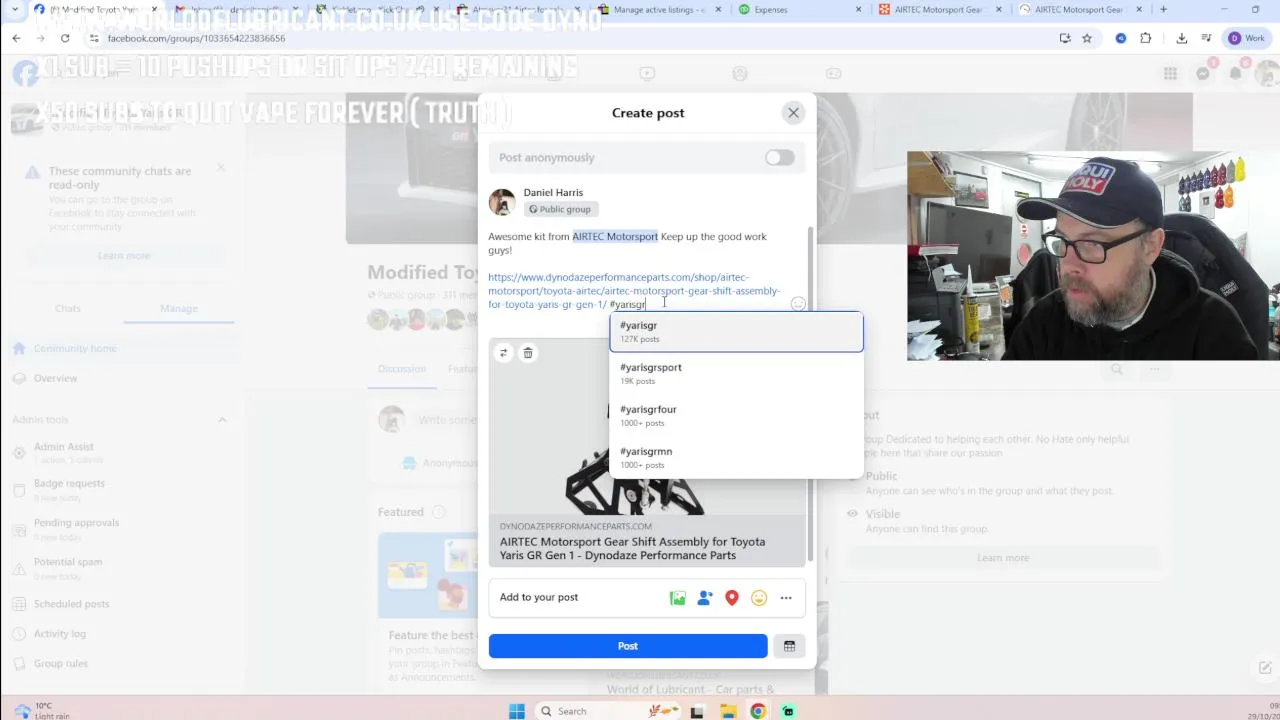Select the #yarisgr hashtag suggestion
The height and width of the screenshot is (720, 1280).
(x=736, y=332)
